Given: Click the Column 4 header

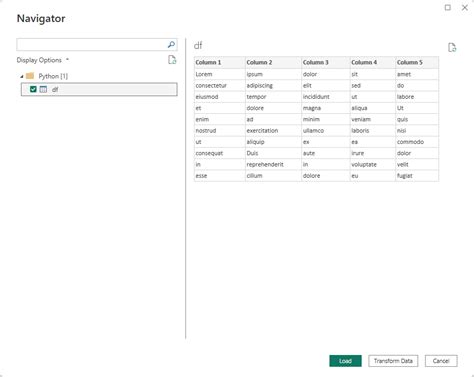Looking at the screenshot, I should [373, 63].
